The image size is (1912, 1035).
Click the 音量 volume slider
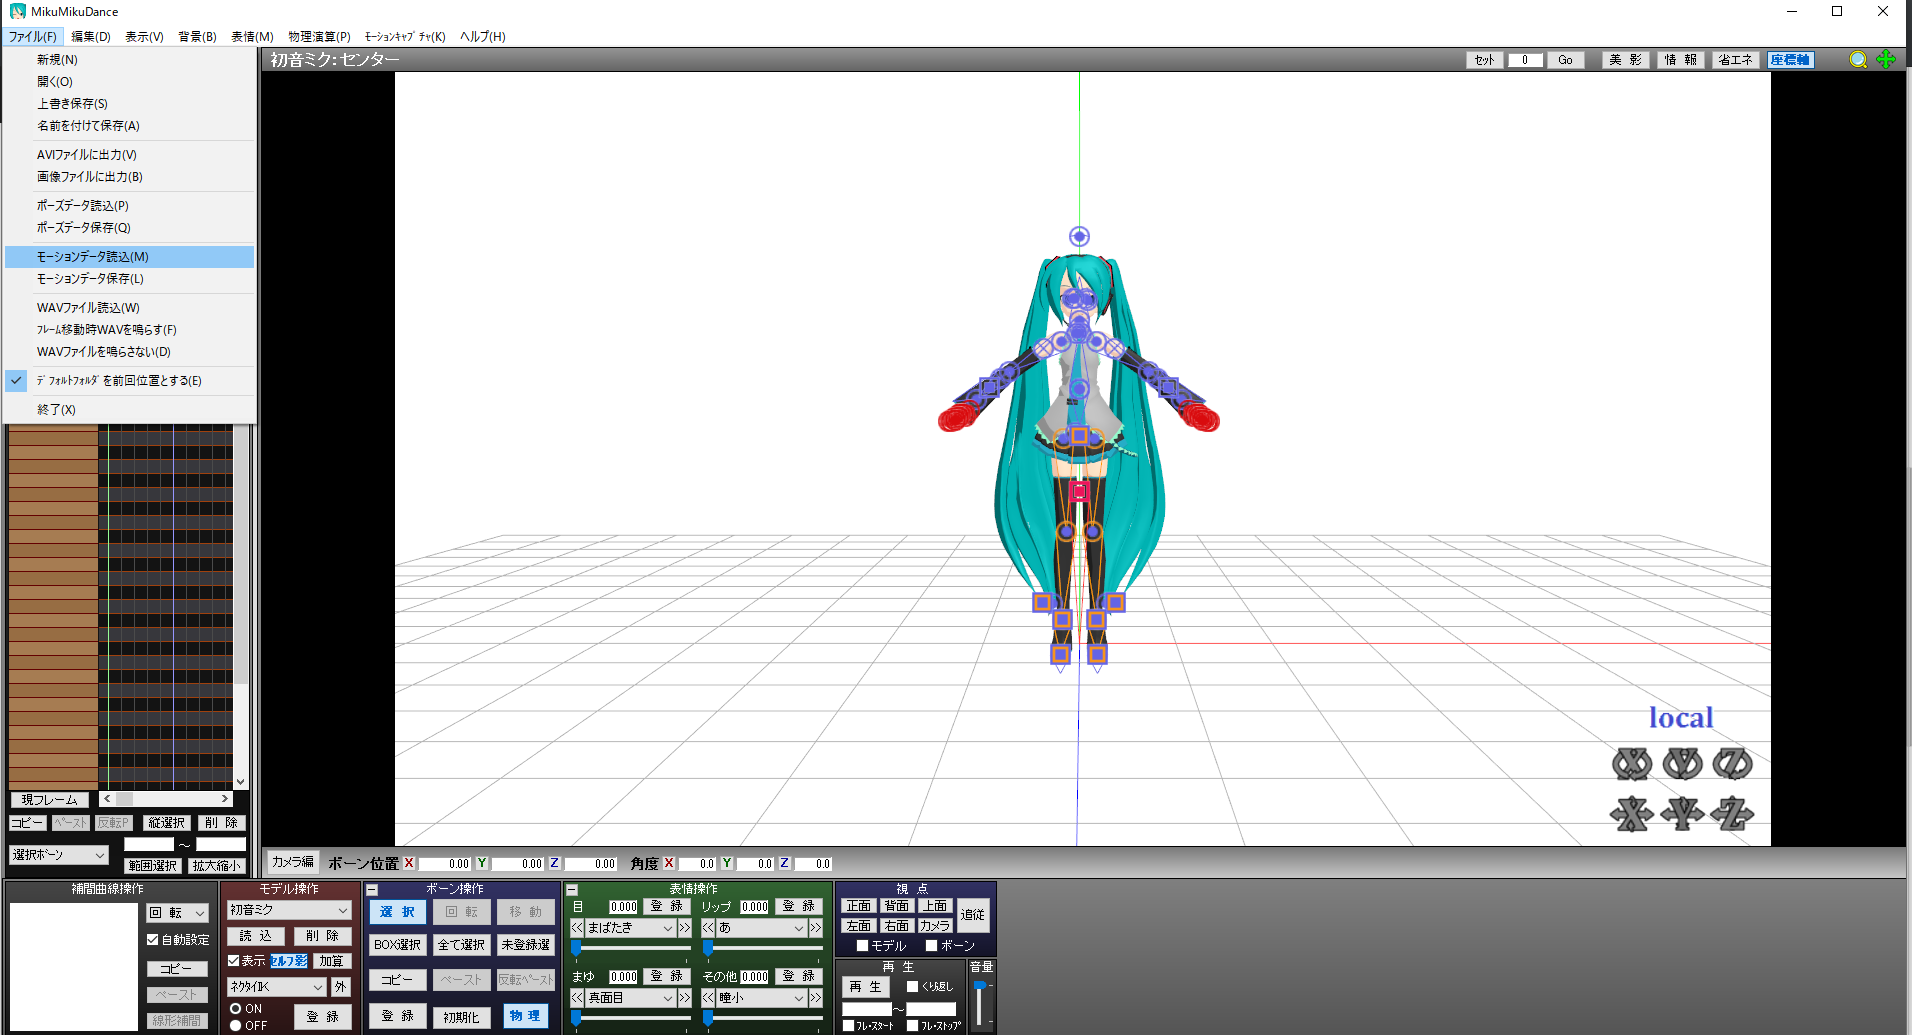[980, 1005]
